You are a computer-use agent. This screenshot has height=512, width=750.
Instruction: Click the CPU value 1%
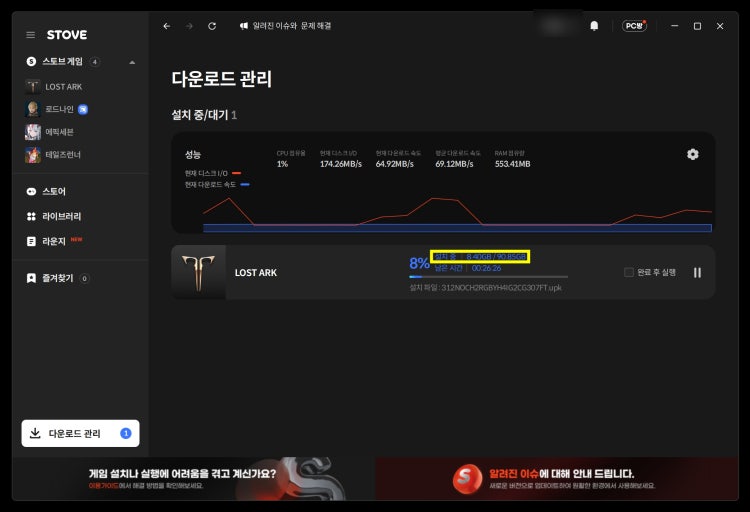coord(282,164)
